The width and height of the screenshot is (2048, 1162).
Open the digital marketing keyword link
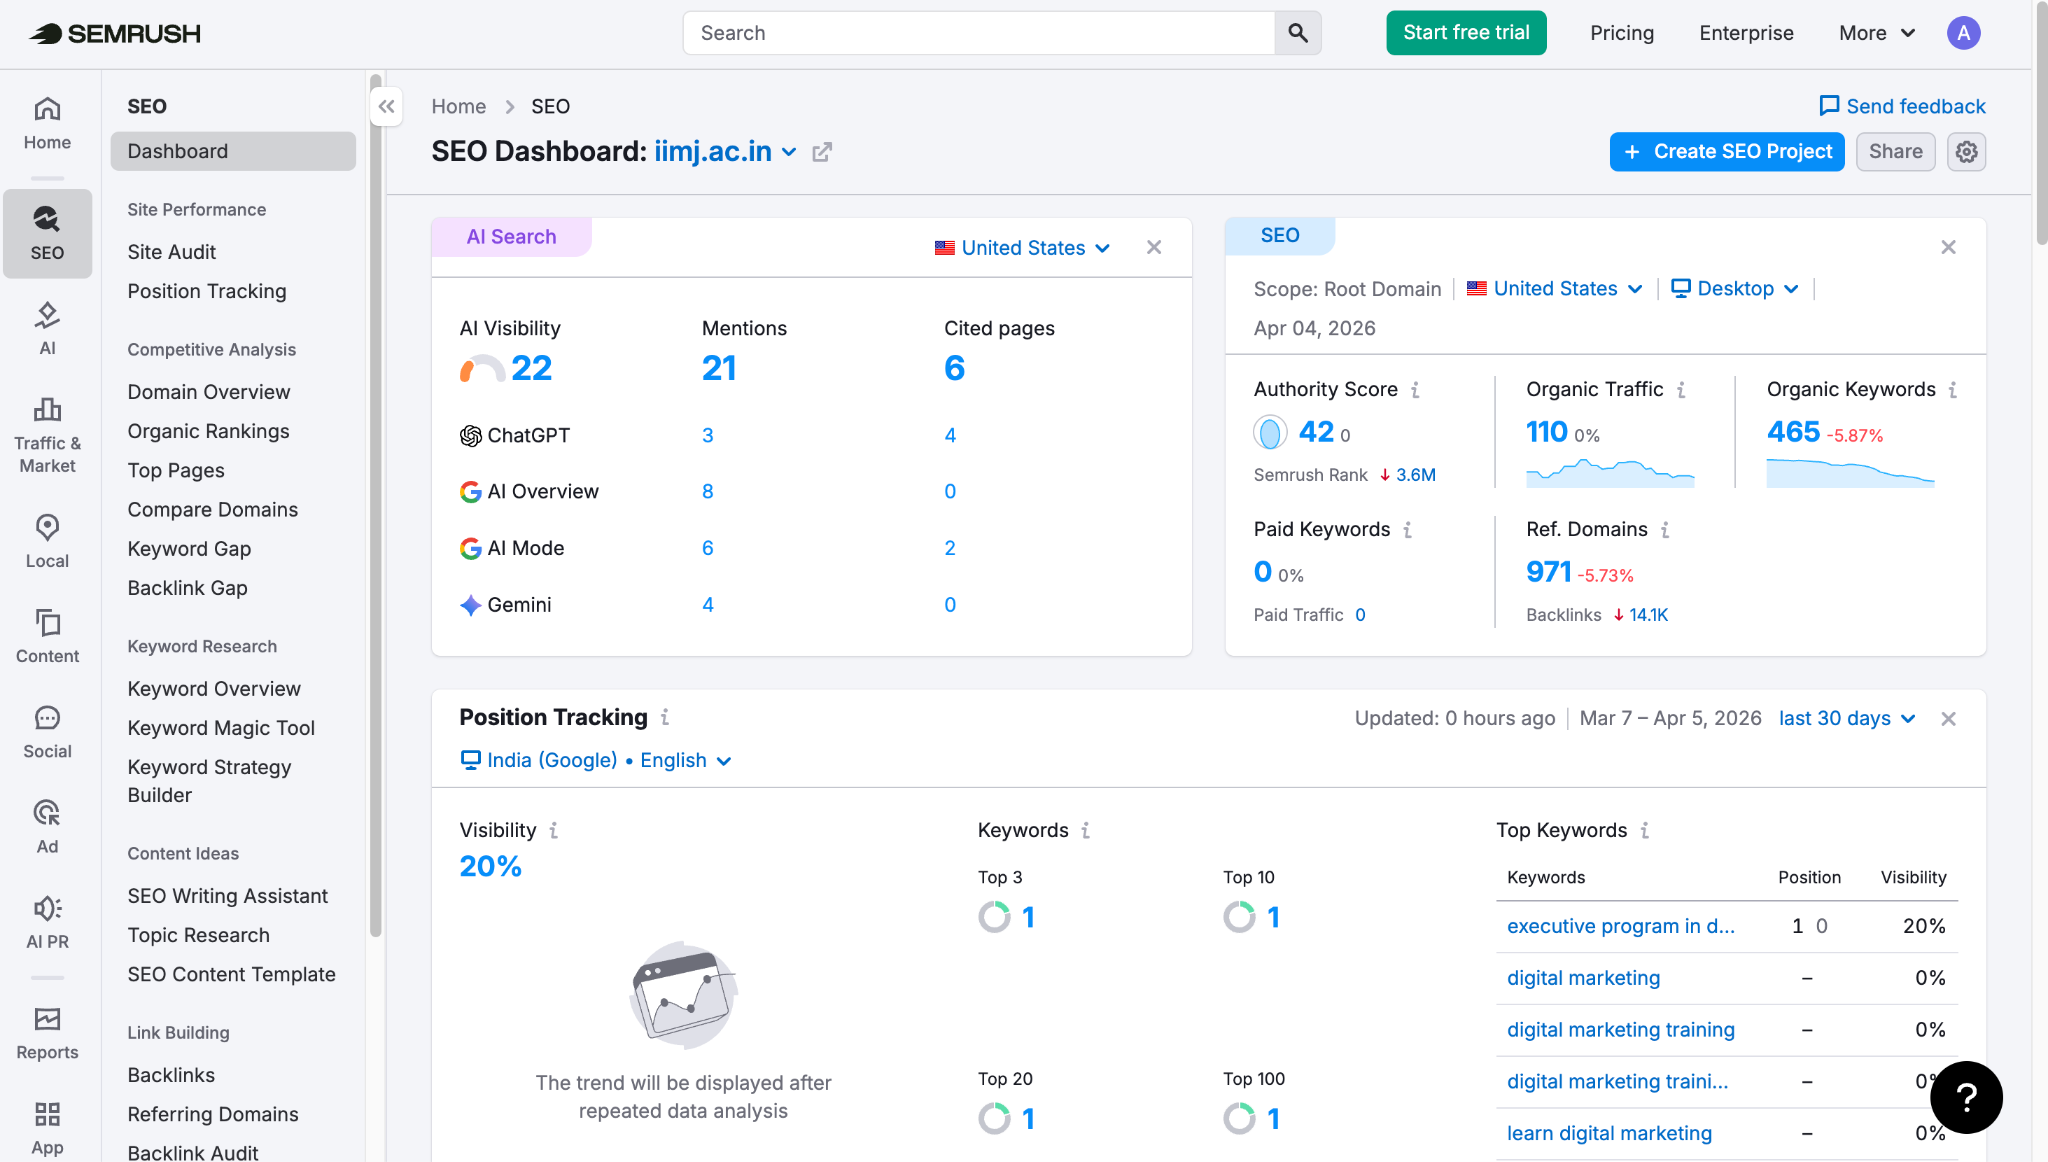point(1583,978)
